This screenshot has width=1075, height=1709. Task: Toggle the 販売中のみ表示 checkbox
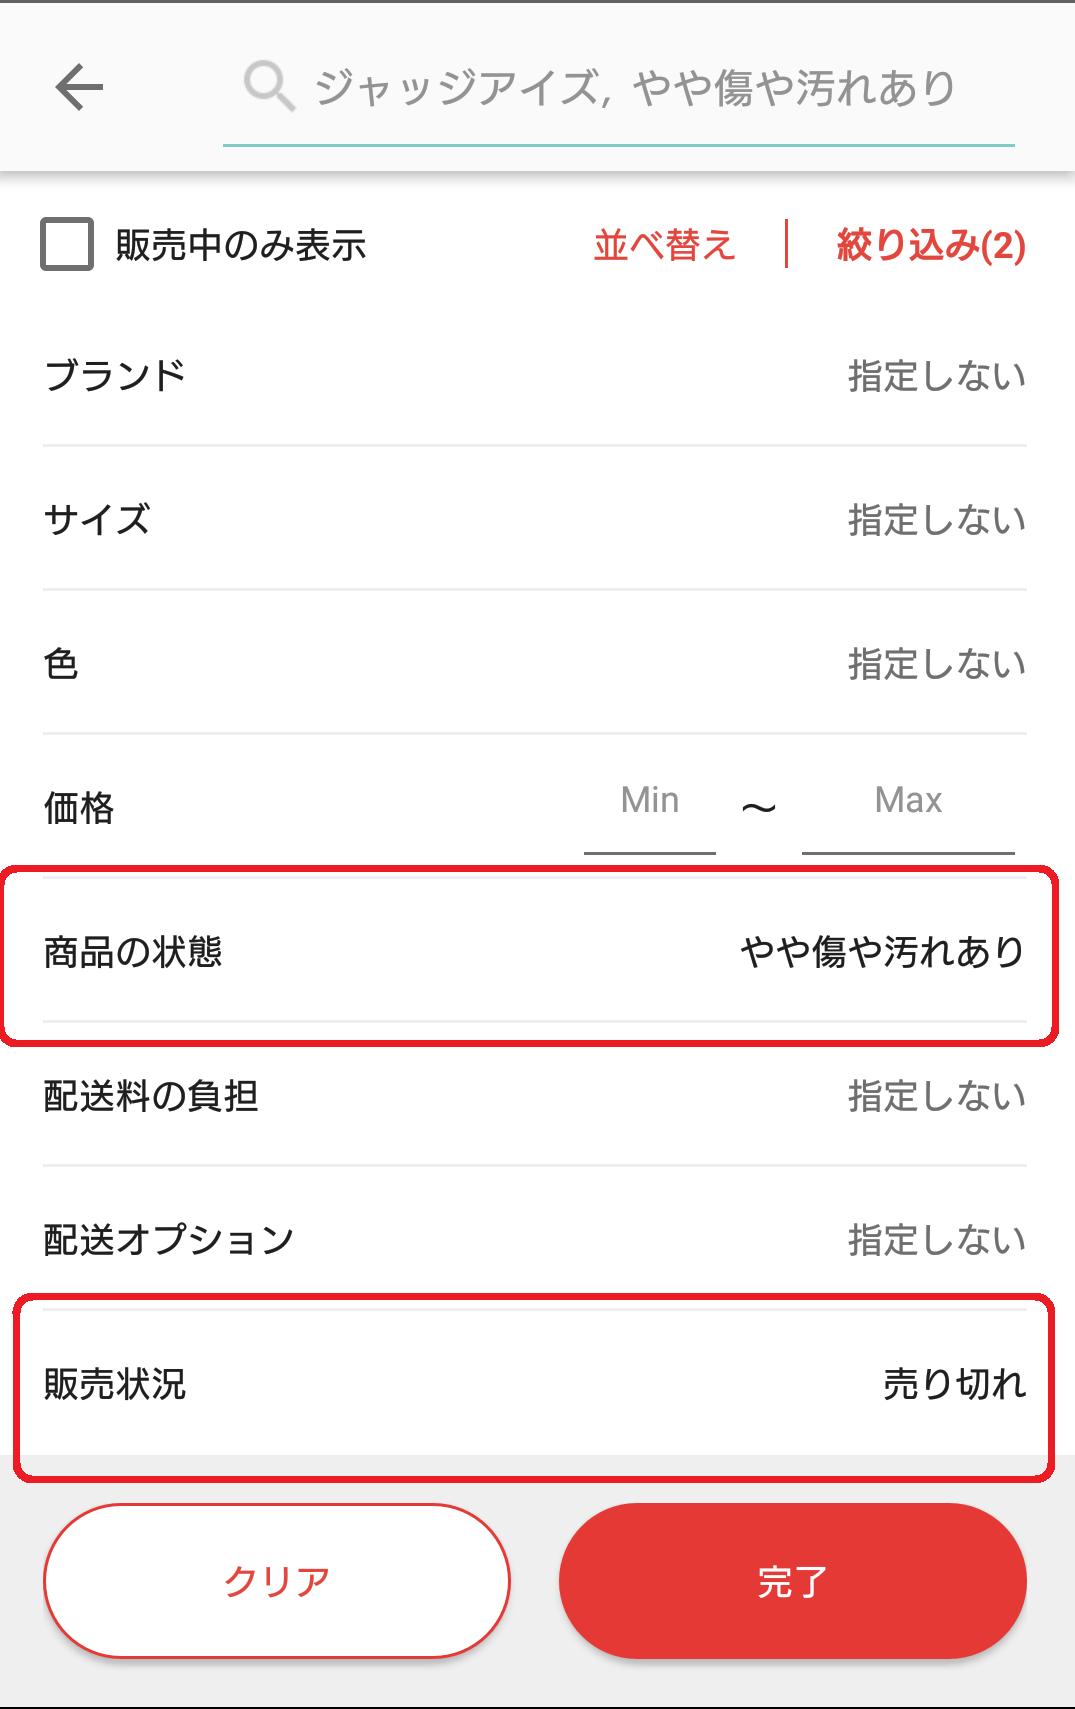click(67, 245)
